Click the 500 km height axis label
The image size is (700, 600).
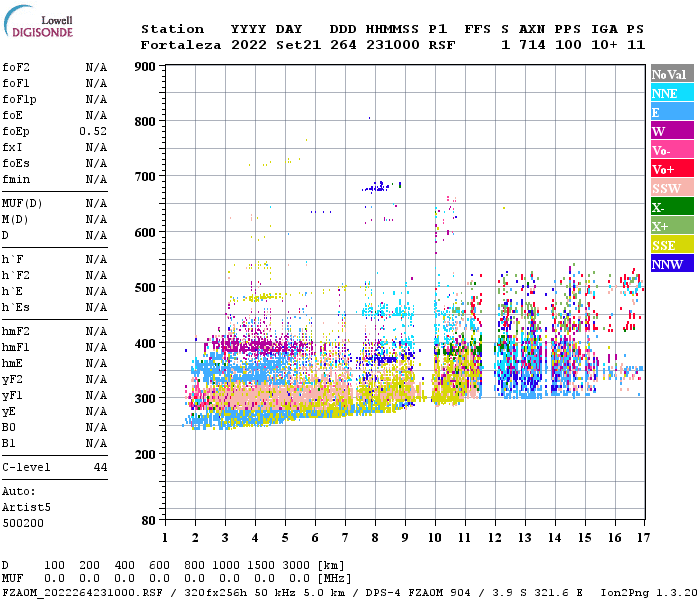[x=145, y=288]
